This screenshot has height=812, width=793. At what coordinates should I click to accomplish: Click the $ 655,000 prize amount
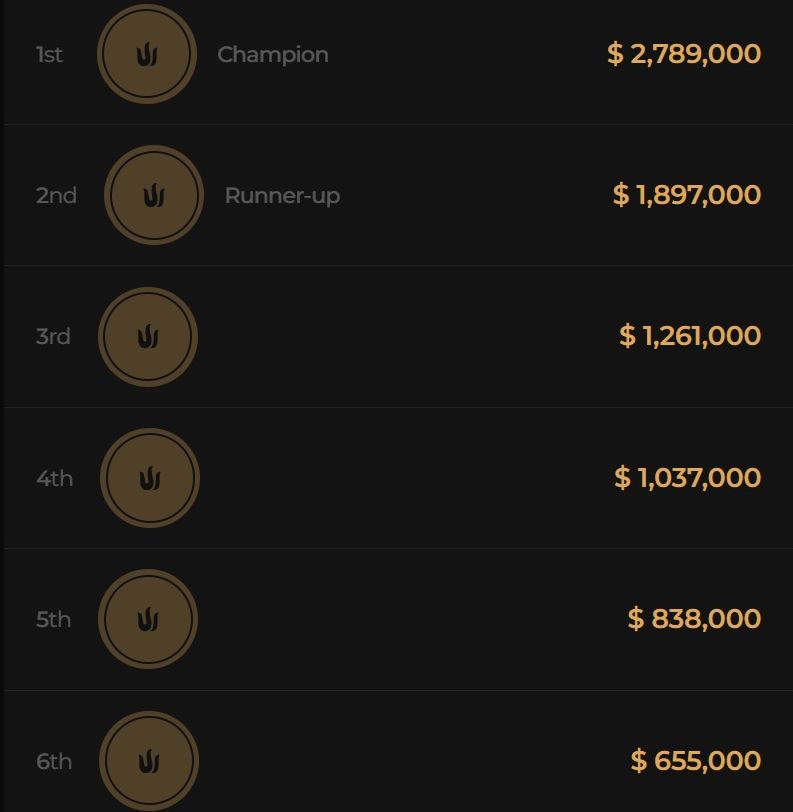tap(696, 761)
